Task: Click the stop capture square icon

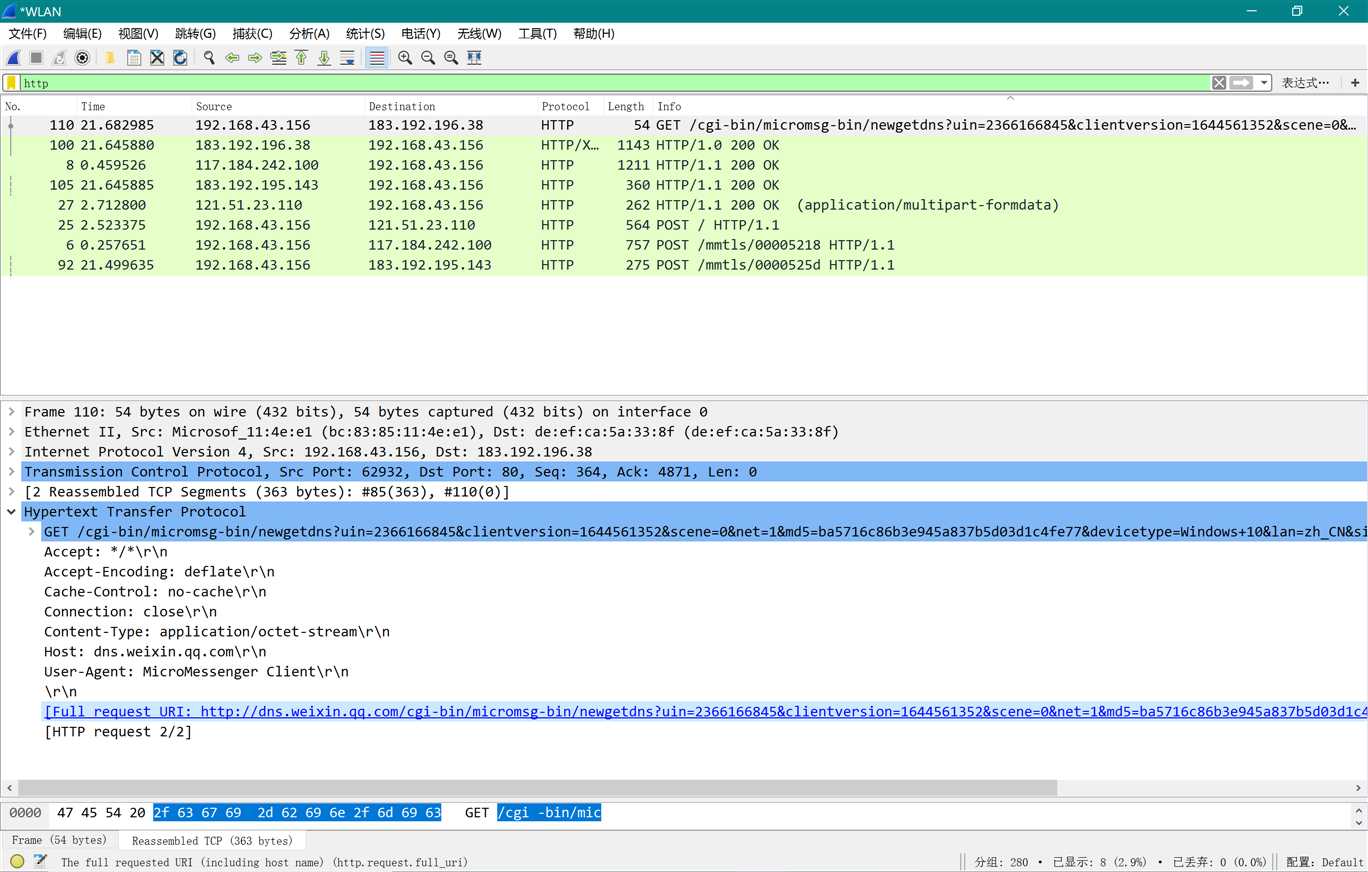Action: (36, 58)
